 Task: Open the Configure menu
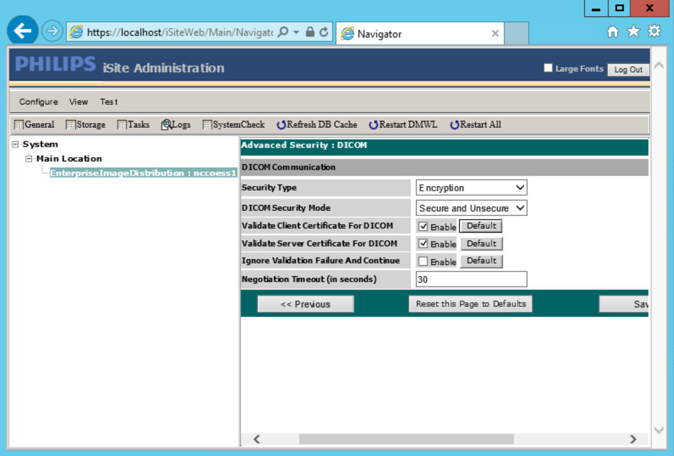click(38, 102)
